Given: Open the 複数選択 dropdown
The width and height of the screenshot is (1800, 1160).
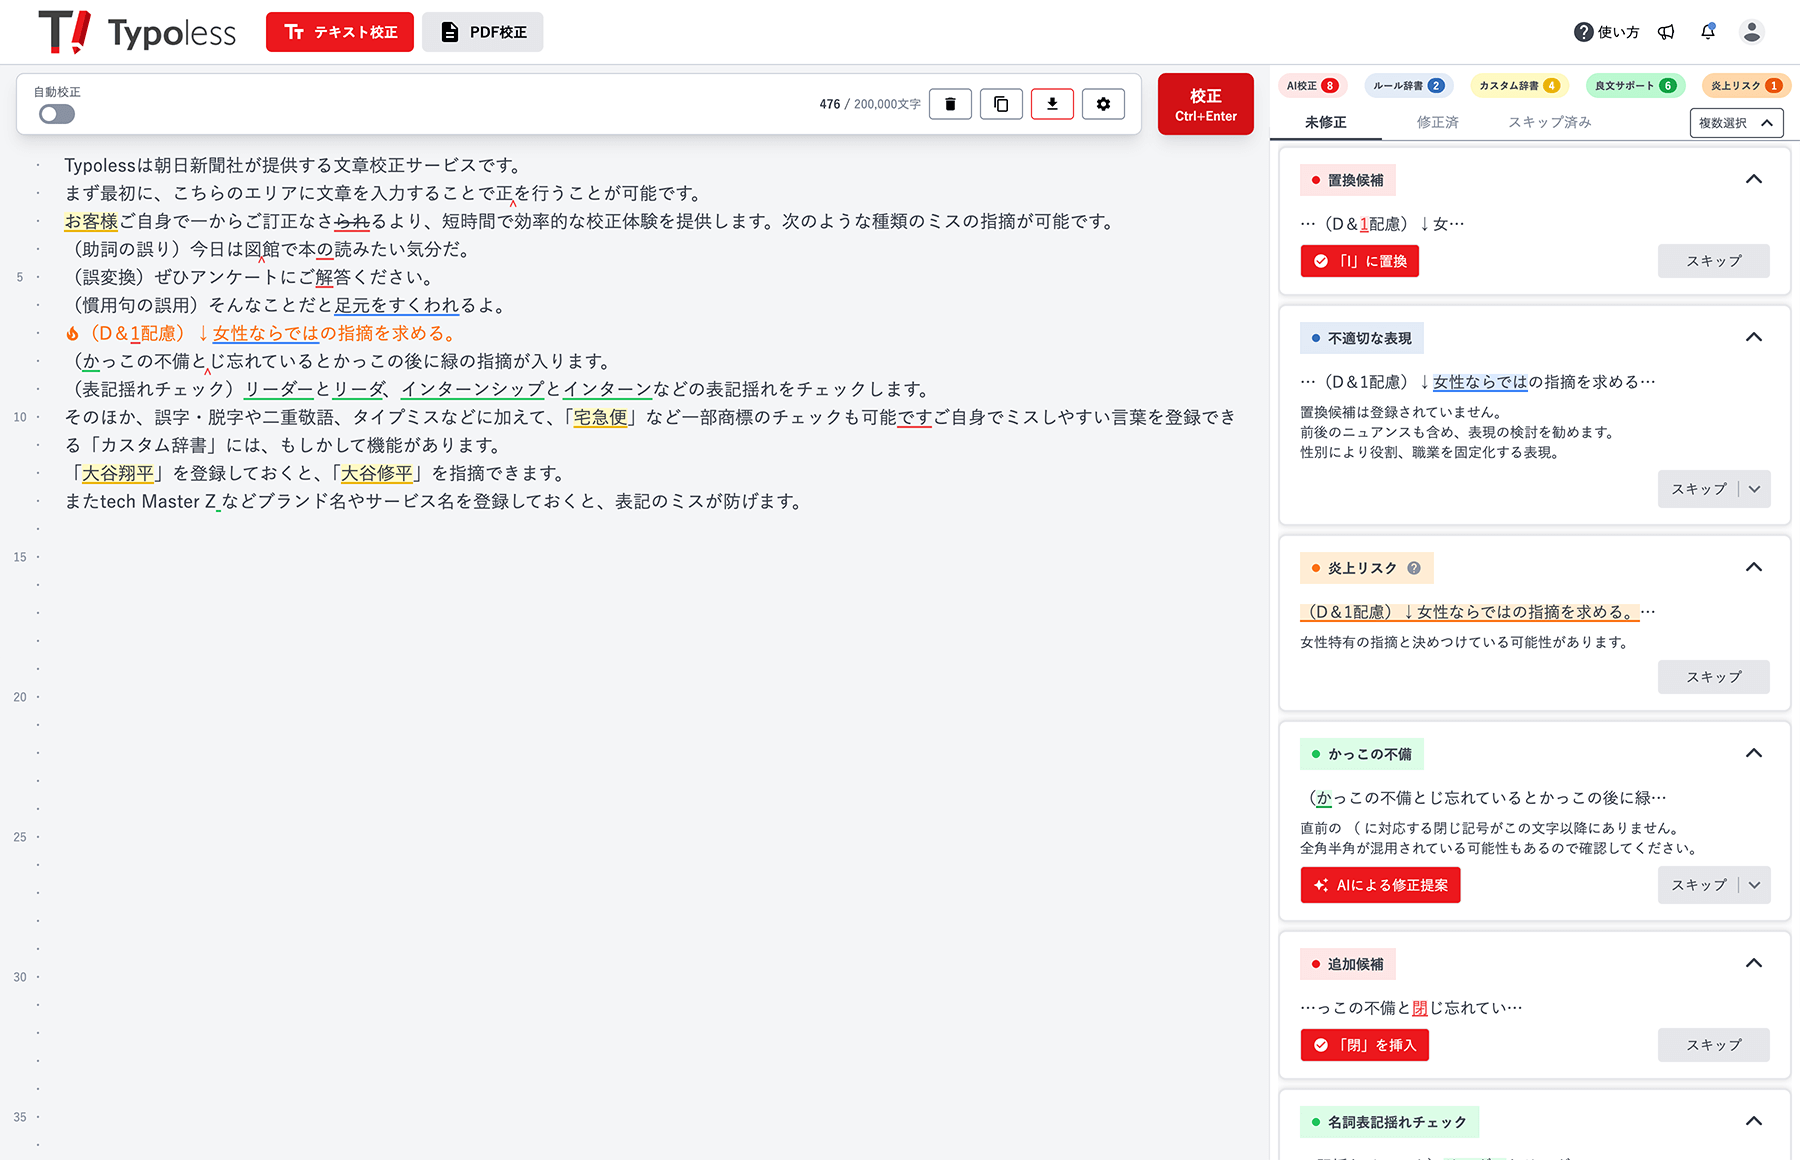Looking at the screenshot, I should pos(1736,123).
